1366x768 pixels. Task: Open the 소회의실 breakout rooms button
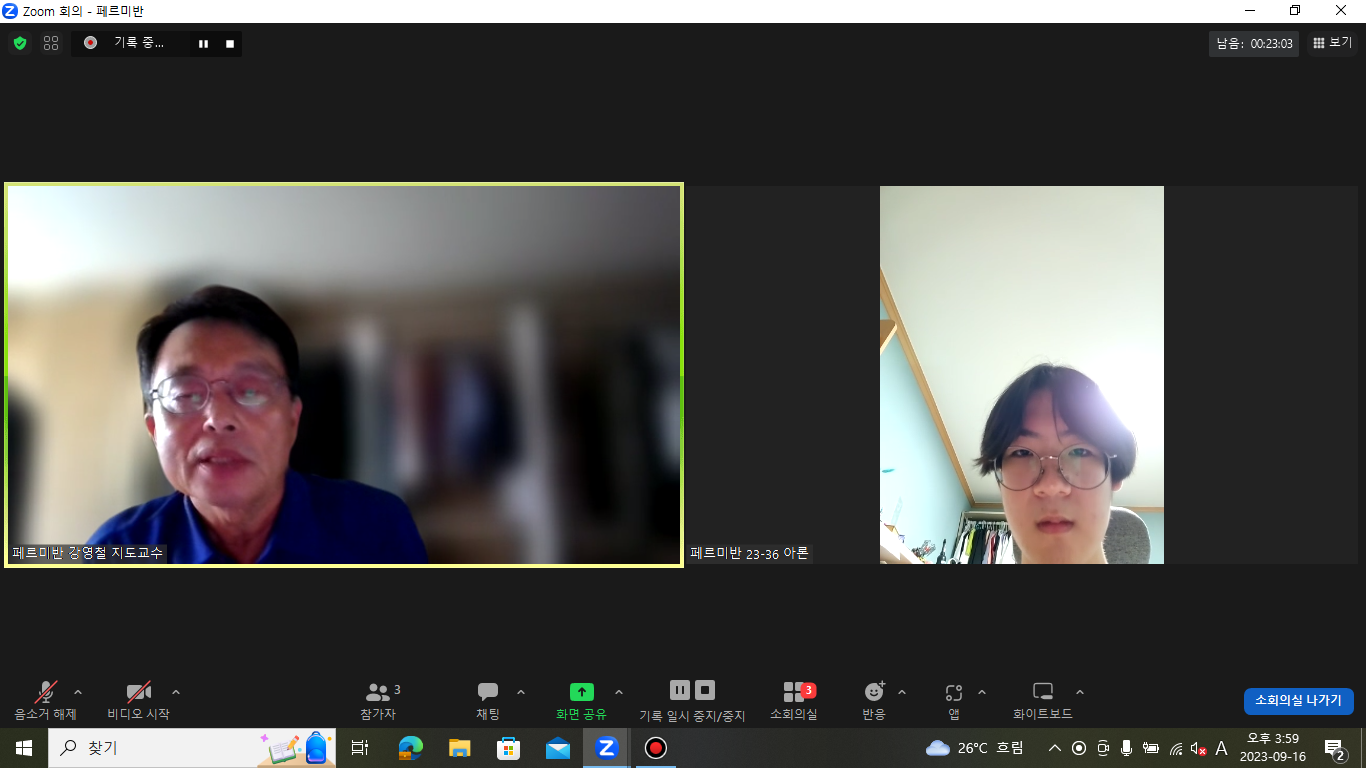[x=794, y=700]
